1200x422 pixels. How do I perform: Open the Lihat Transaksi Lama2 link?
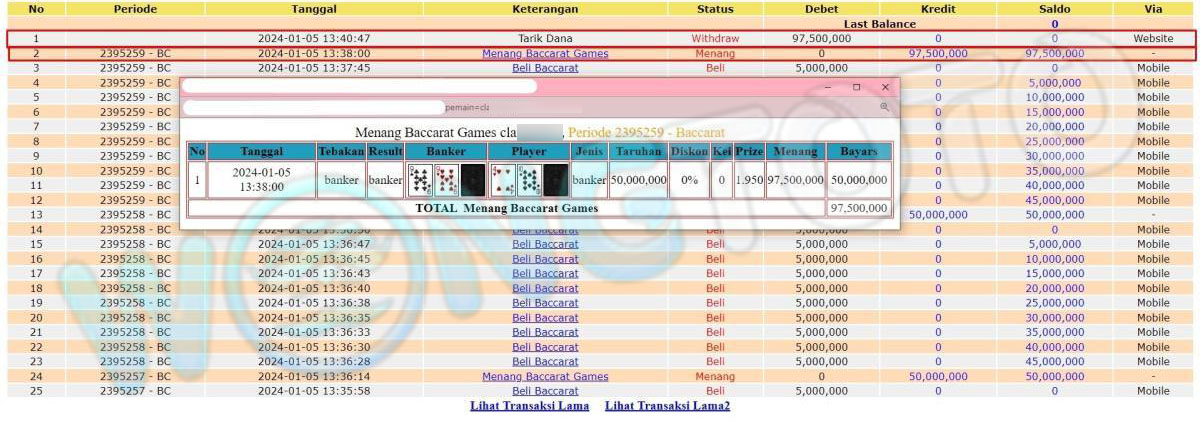click(667, 406)
